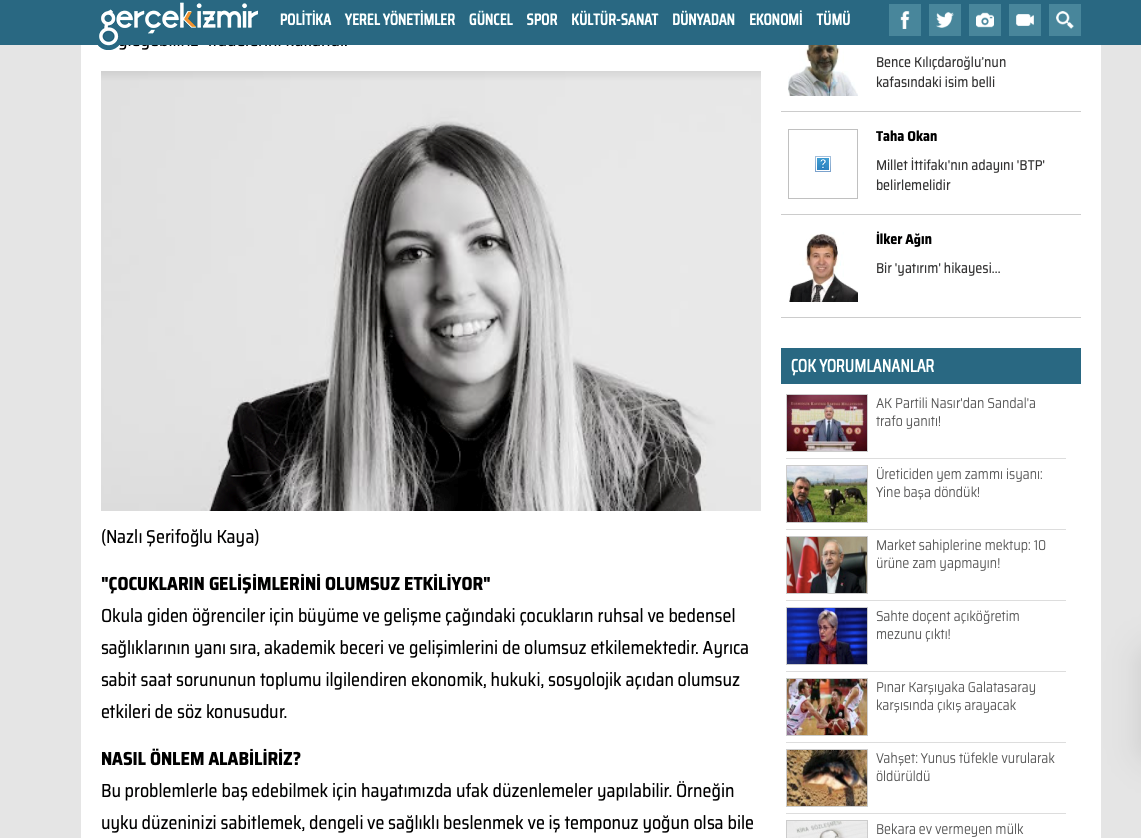
Task: Open the Güncel section
Action: [x=490, y=20]
